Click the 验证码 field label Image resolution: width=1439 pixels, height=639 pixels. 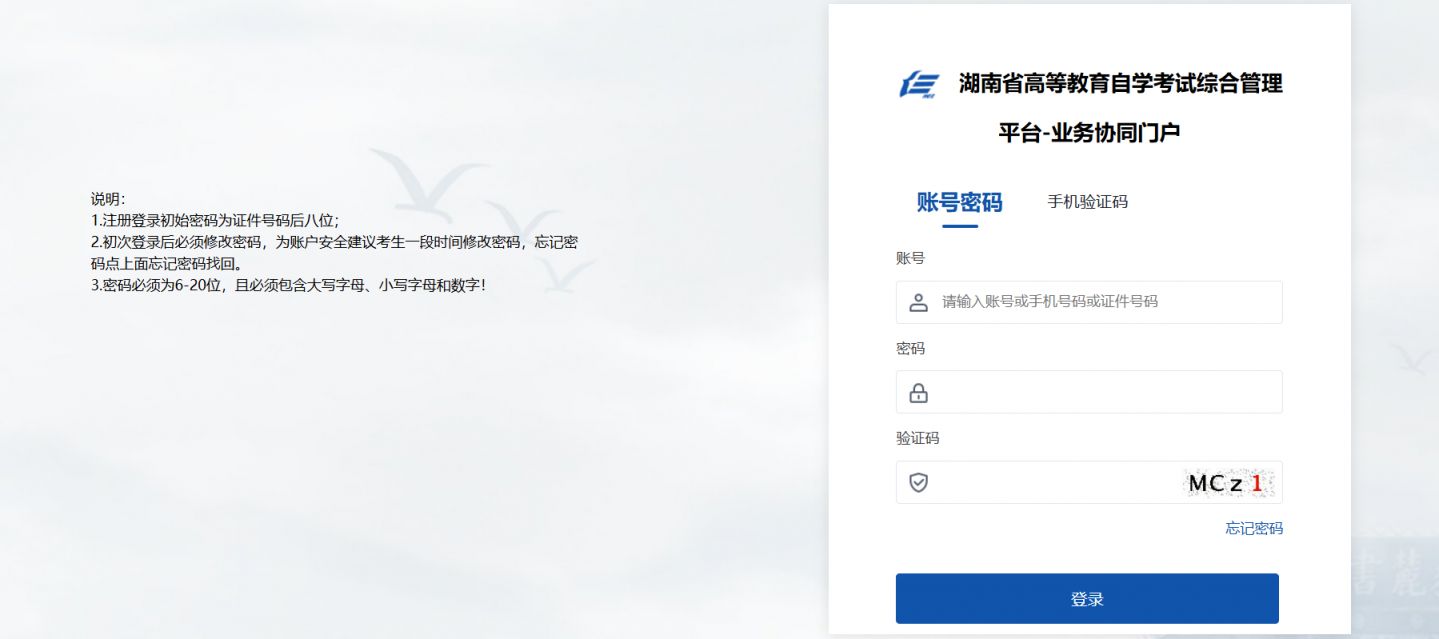pos(917,438)
